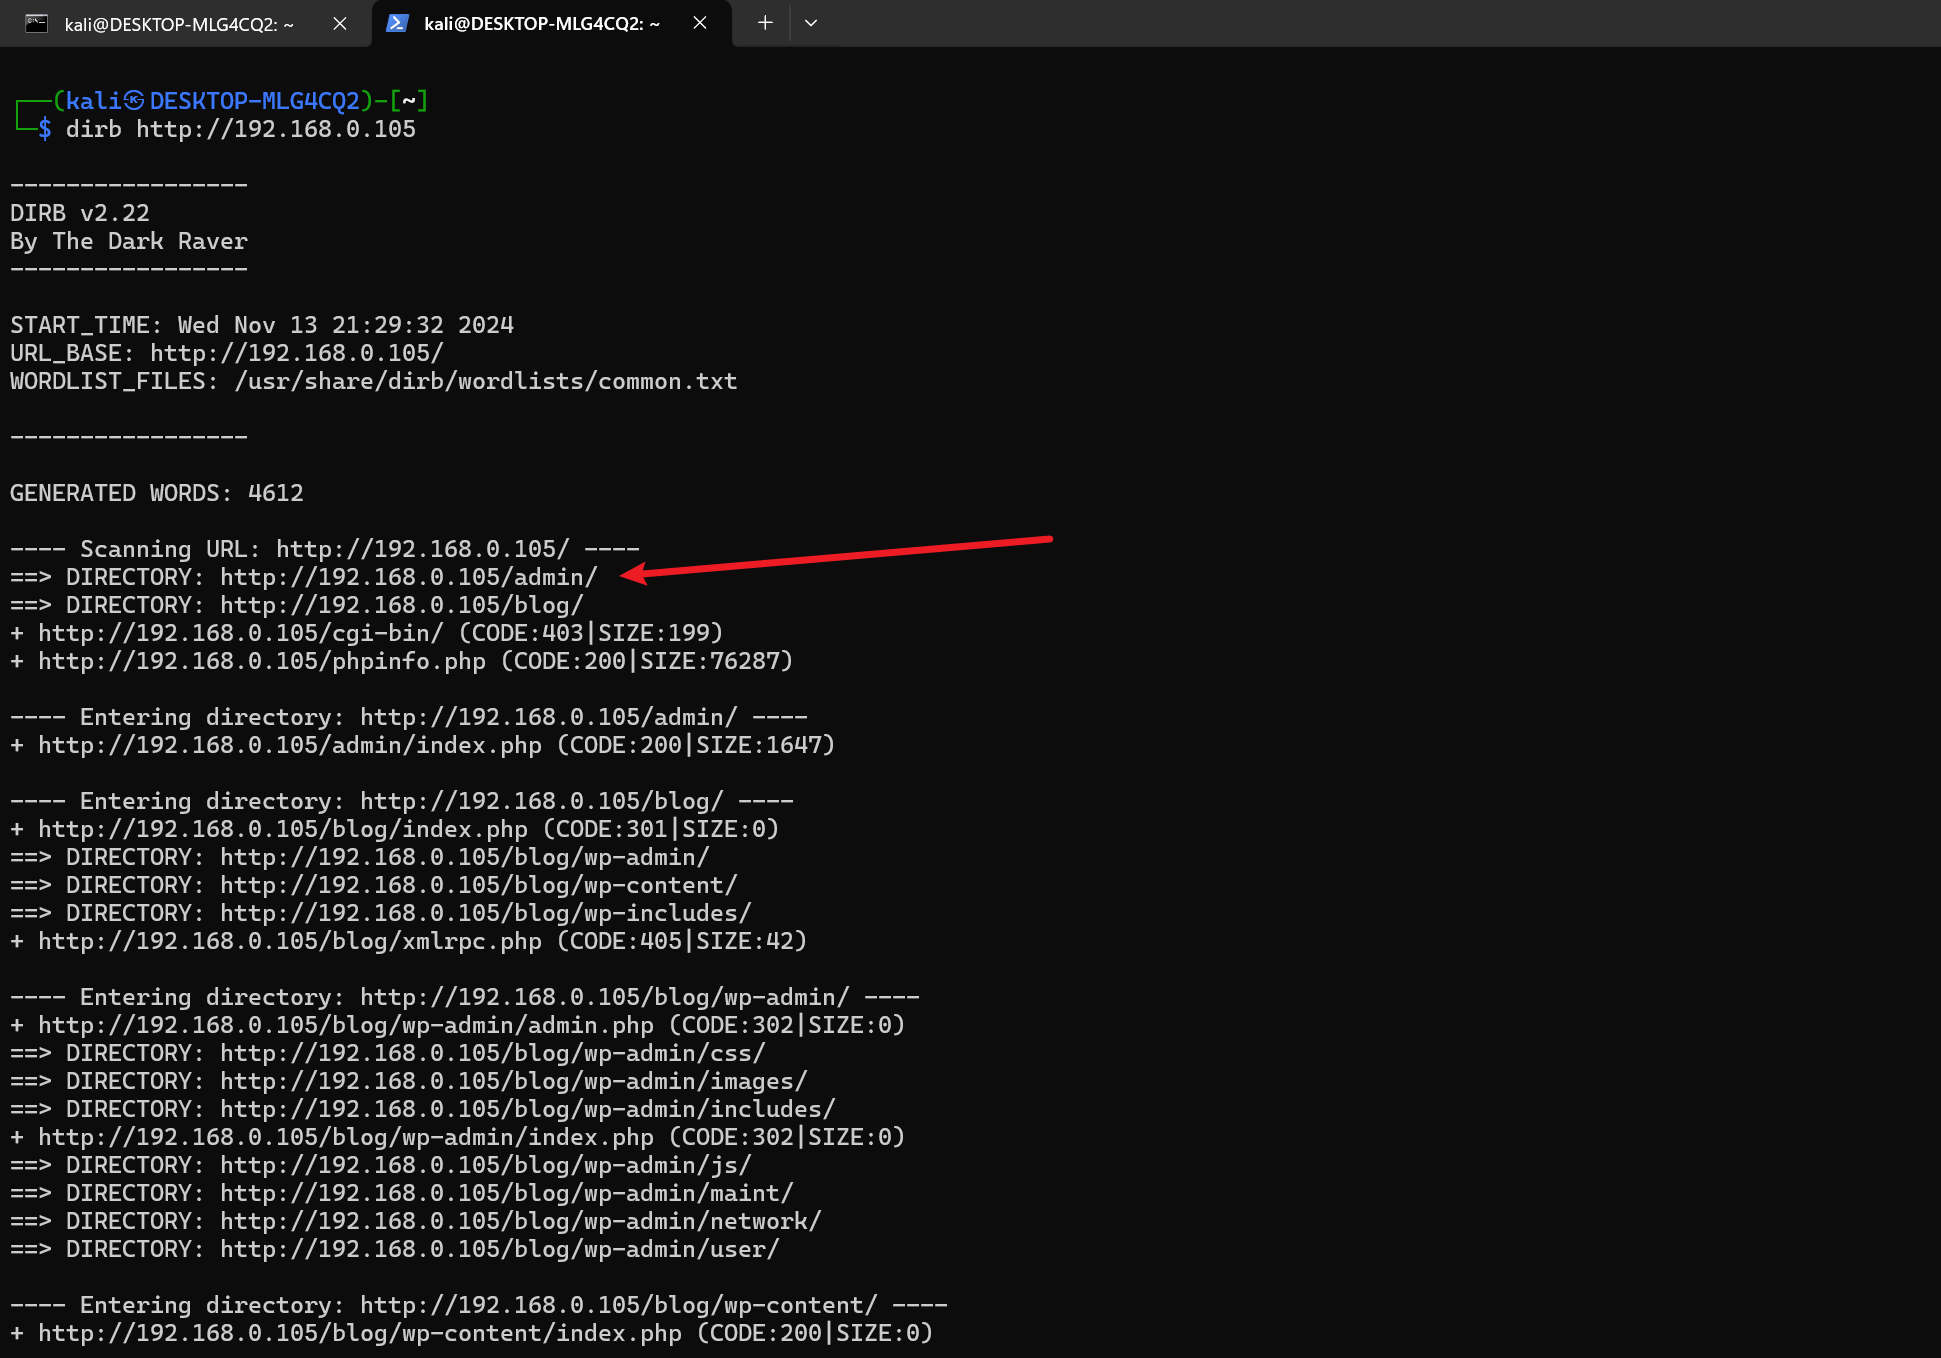Open the blog/wp-admin/user/ directory URL
This screenshot has width=1941, height=1358.
pyautogui.click(x=499, y=1249)
